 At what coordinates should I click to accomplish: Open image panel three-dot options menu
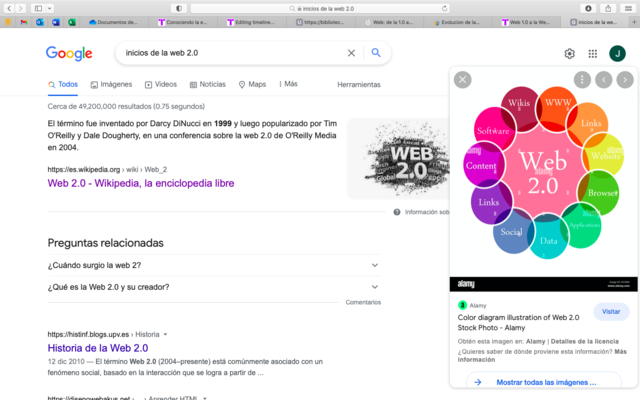(x=582, y=80)
